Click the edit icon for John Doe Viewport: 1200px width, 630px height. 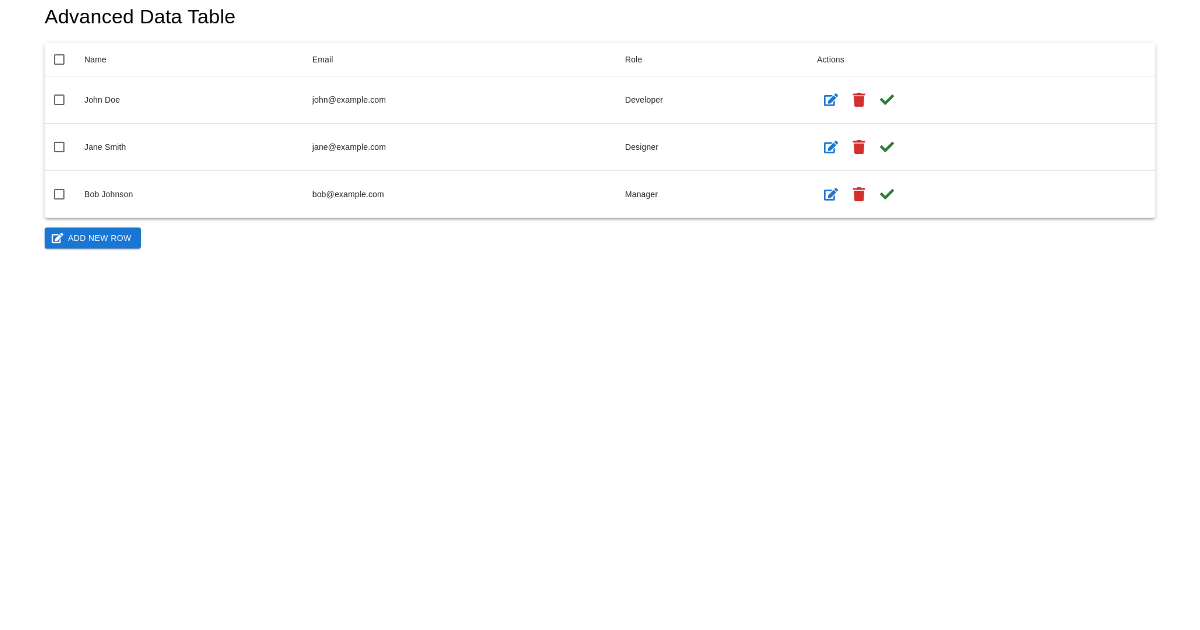830,99
